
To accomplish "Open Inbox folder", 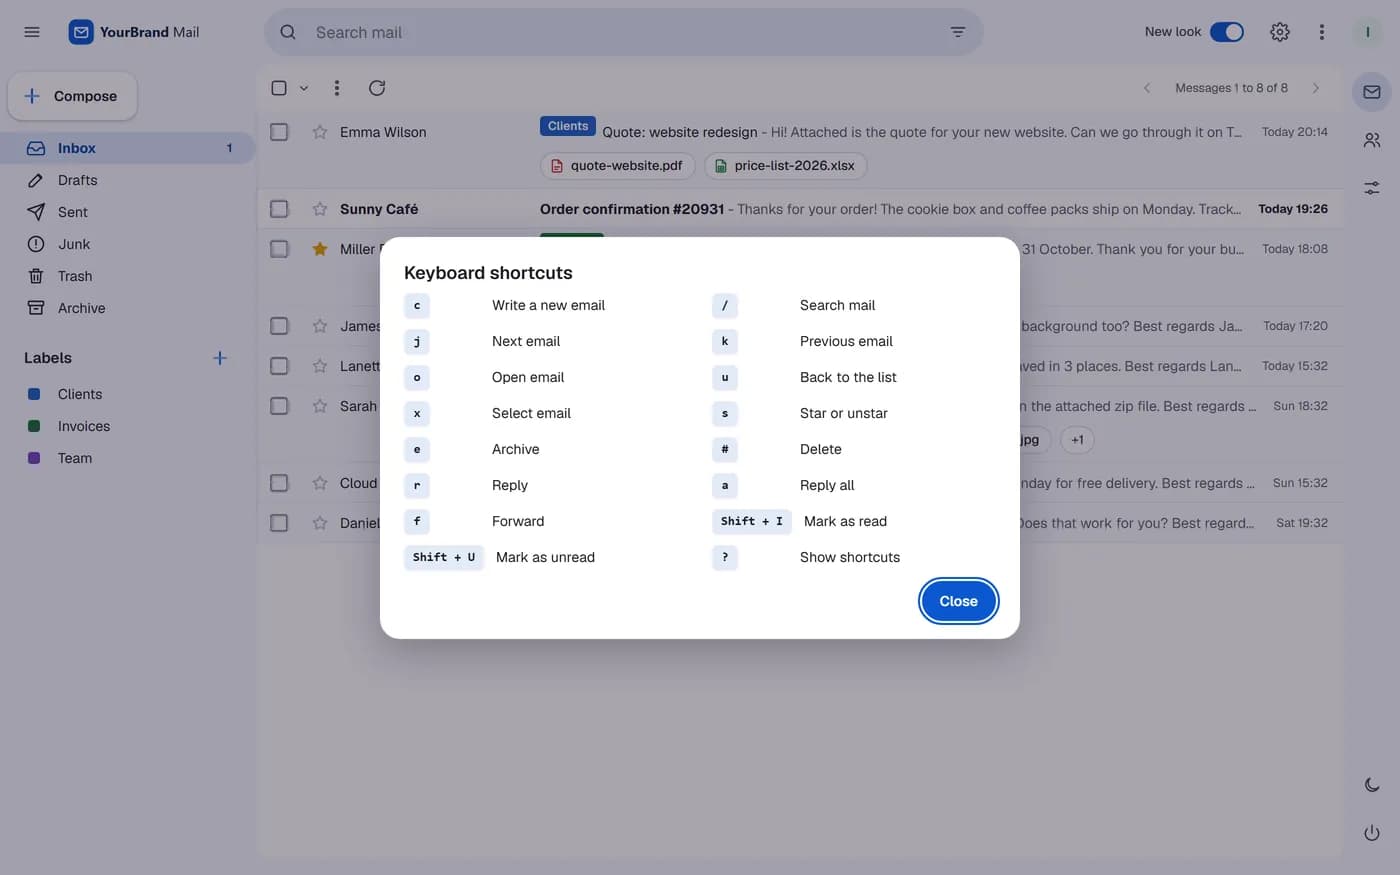I will tap(128, 148).
